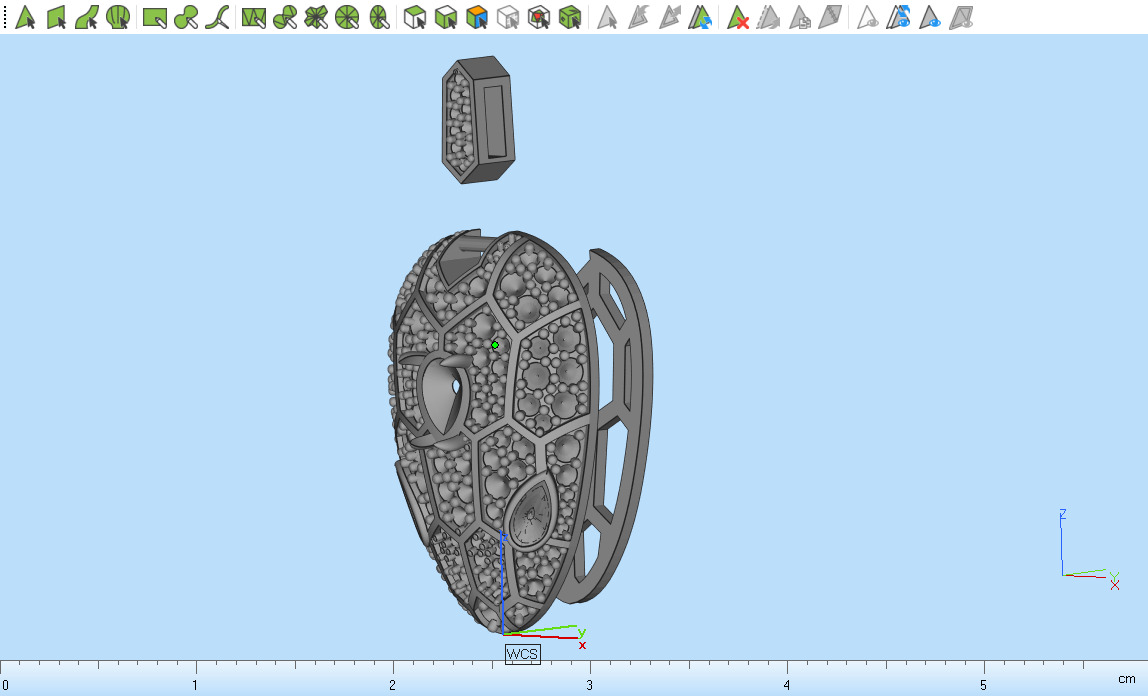Click the ruler's cm unit label
Screen dimensions: 1148x696
point(1127,679)
